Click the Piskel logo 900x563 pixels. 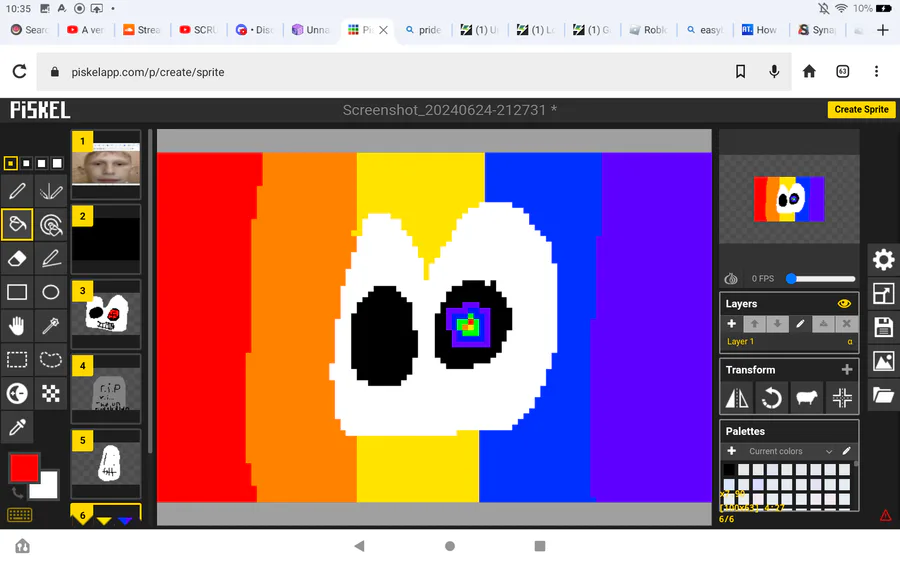(x=40, y=110)
